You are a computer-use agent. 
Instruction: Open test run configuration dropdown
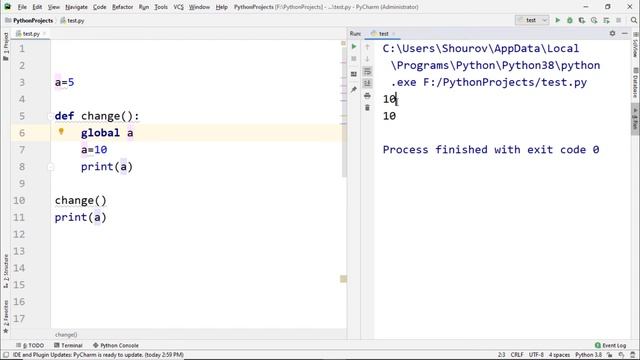532,20
